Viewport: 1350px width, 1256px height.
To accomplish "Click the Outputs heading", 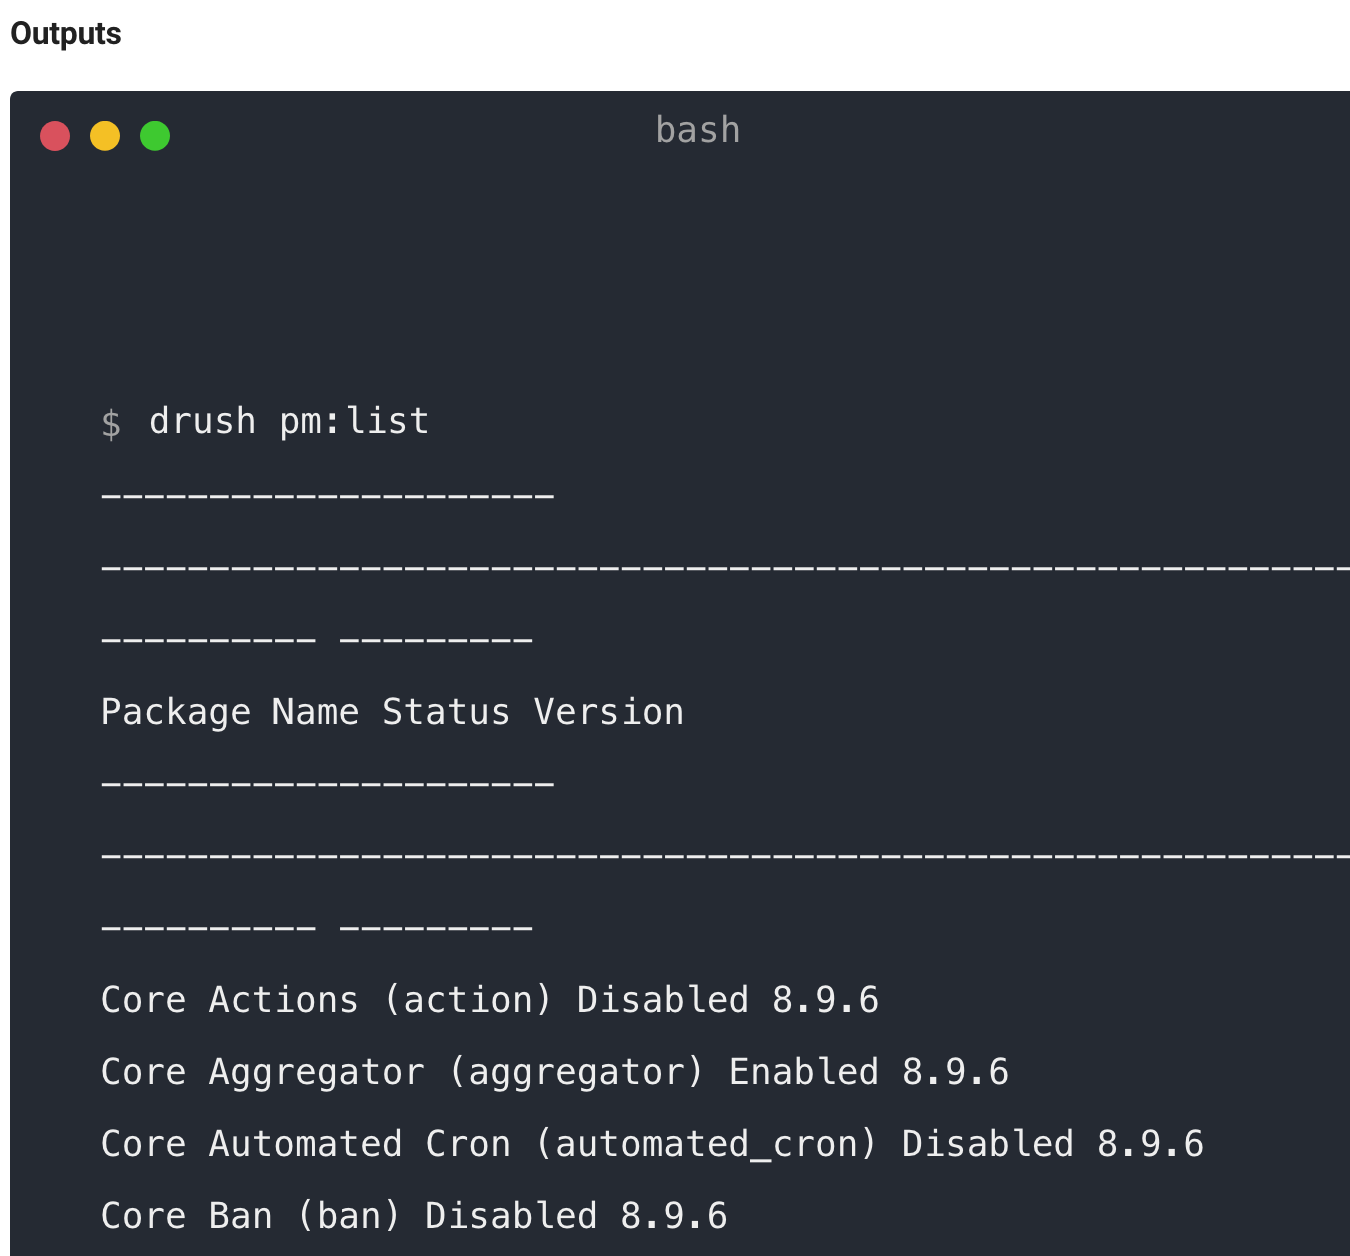I will (x=66, y=33).
